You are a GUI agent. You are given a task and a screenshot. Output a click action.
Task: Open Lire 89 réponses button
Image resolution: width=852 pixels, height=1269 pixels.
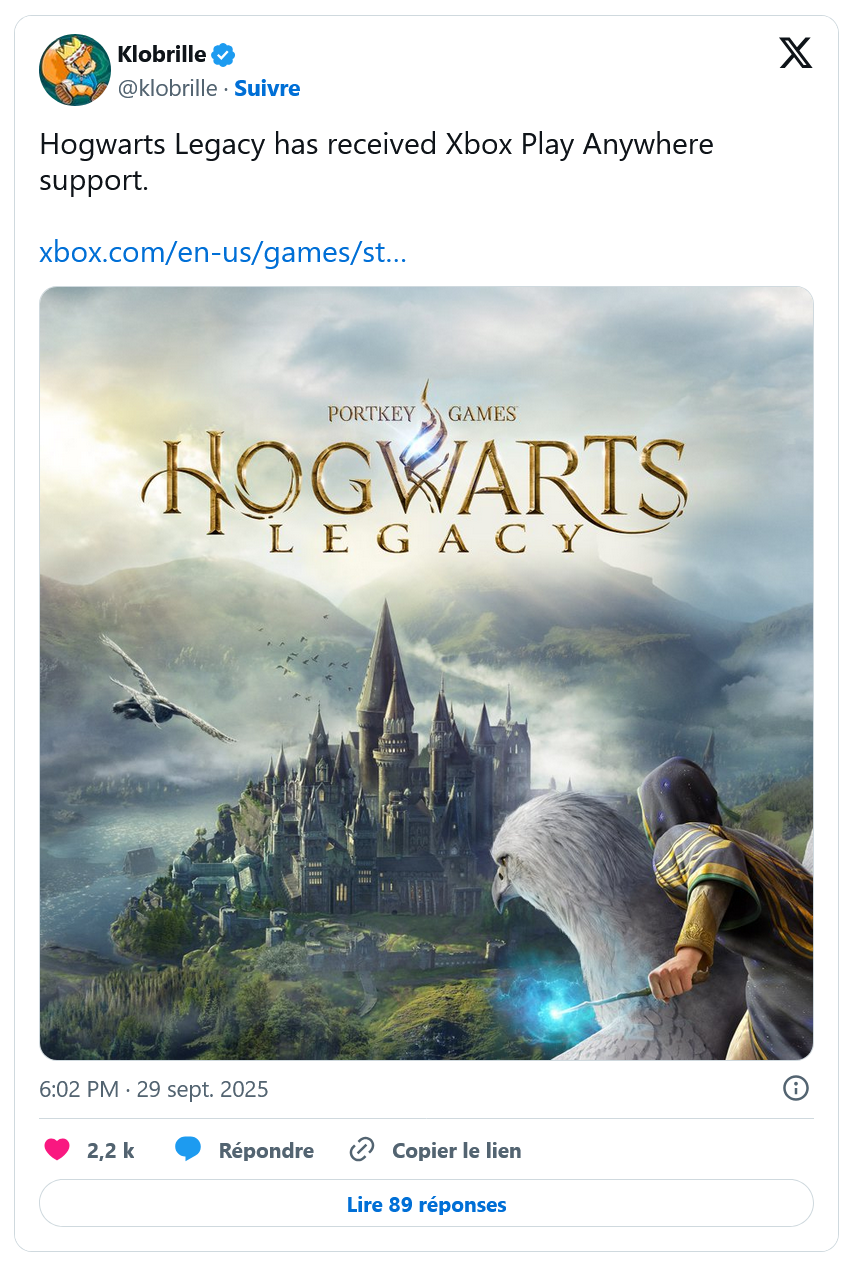[x=426, y=1204]
